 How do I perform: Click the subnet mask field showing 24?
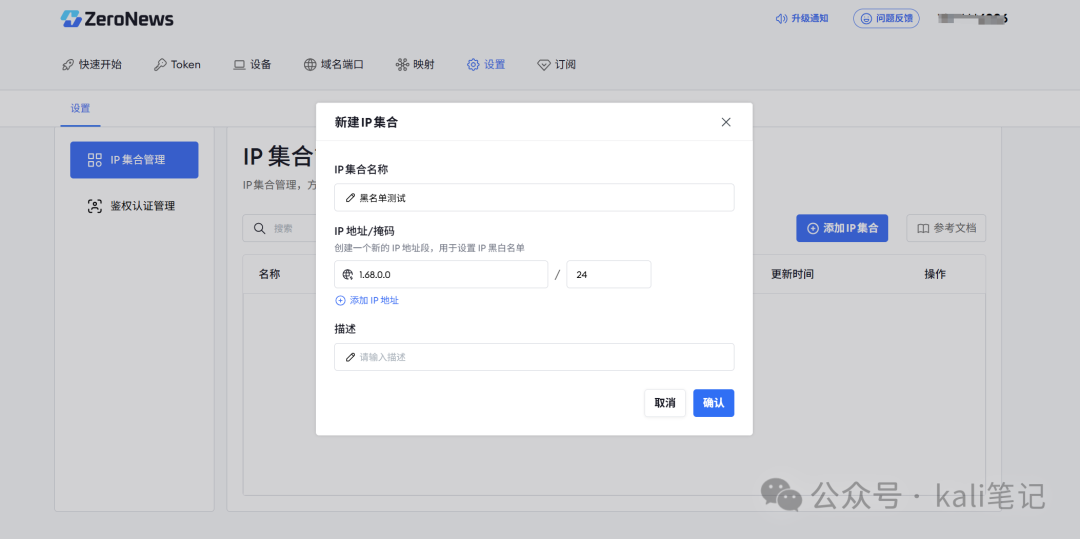click(608, 274)
